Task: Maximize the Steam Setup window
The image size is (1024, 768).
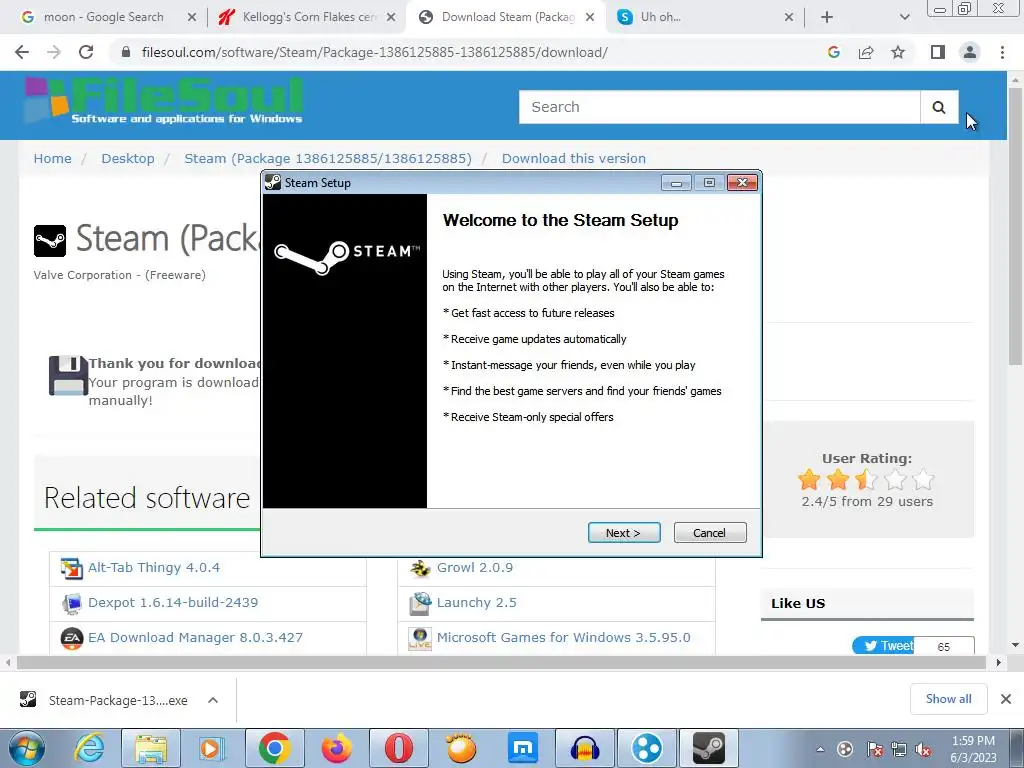Action: pyautogui.click(x=709, y=183)
